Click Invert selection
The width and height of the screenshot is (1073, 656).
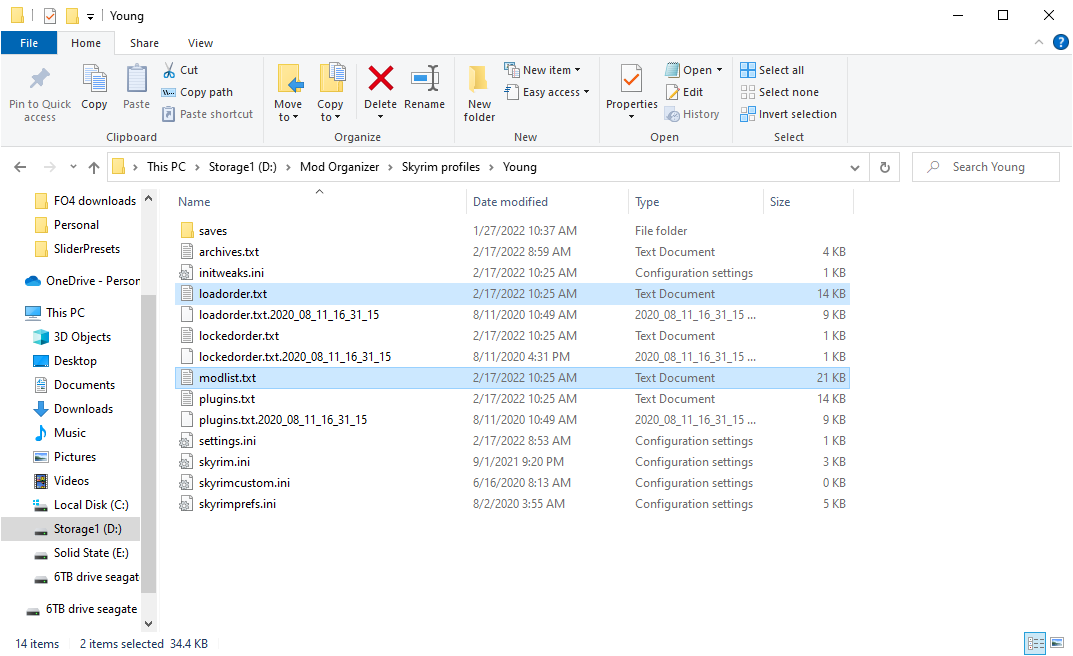[x=788, y=114]
